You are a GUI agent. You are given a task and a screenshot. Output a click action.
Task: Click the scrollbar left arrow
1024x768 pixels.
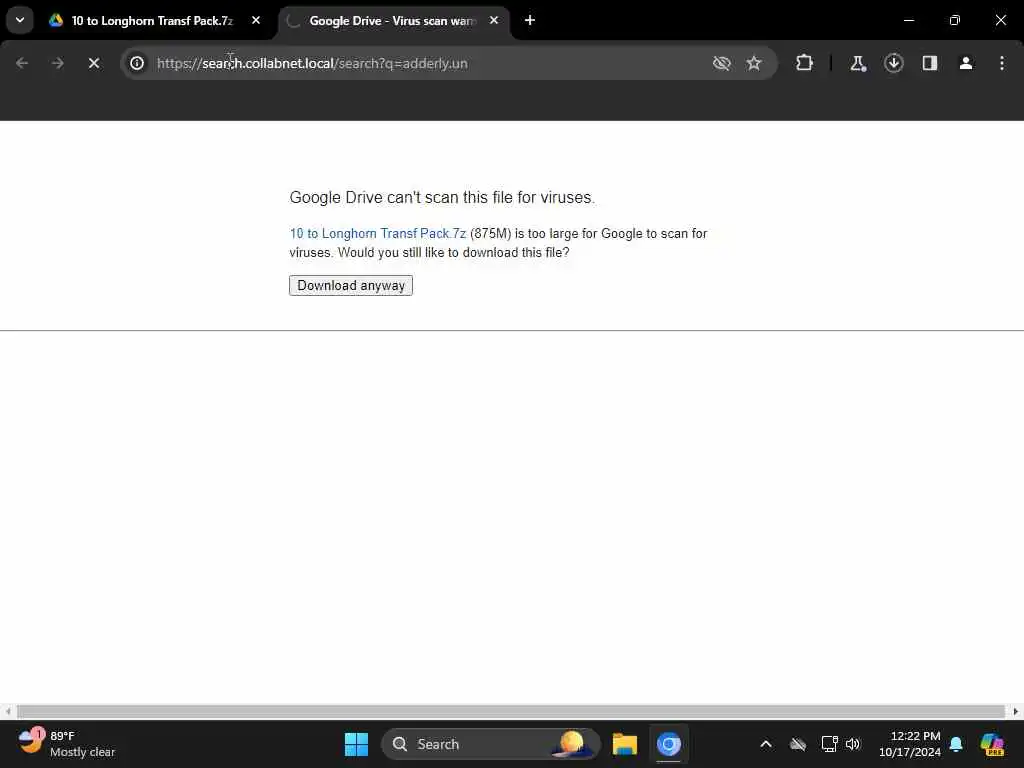click(x=7, y=711)
